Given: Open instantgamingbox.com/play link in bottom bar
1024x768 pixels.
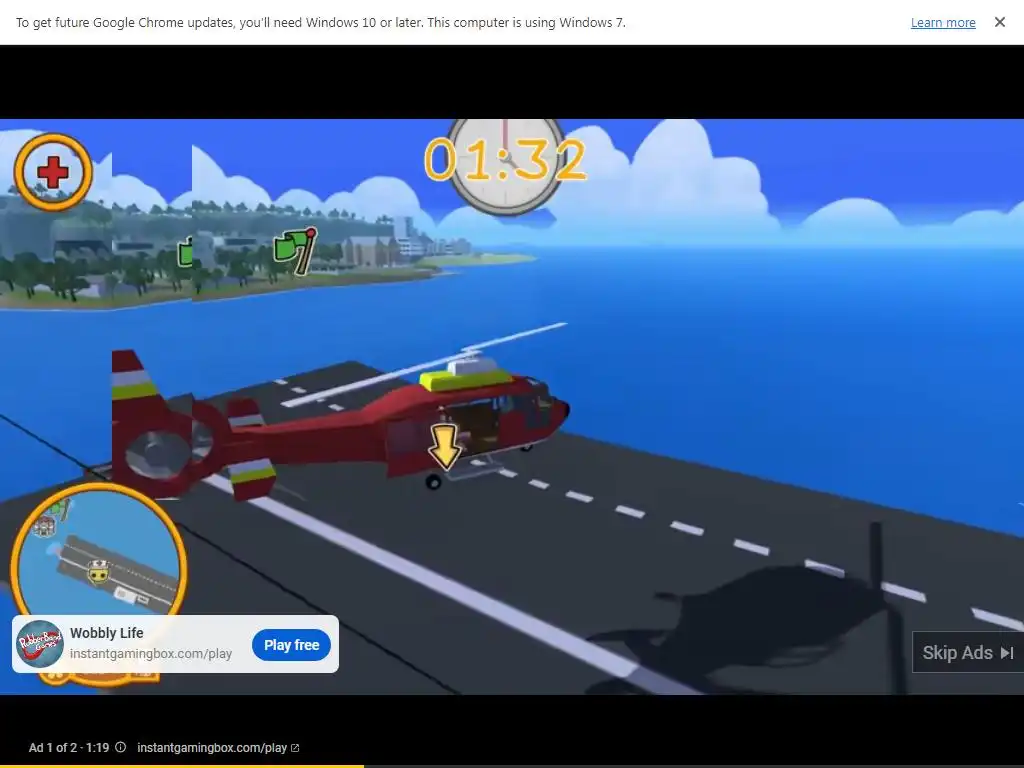Looking at the screenshot, I should [x=218, y=748].
